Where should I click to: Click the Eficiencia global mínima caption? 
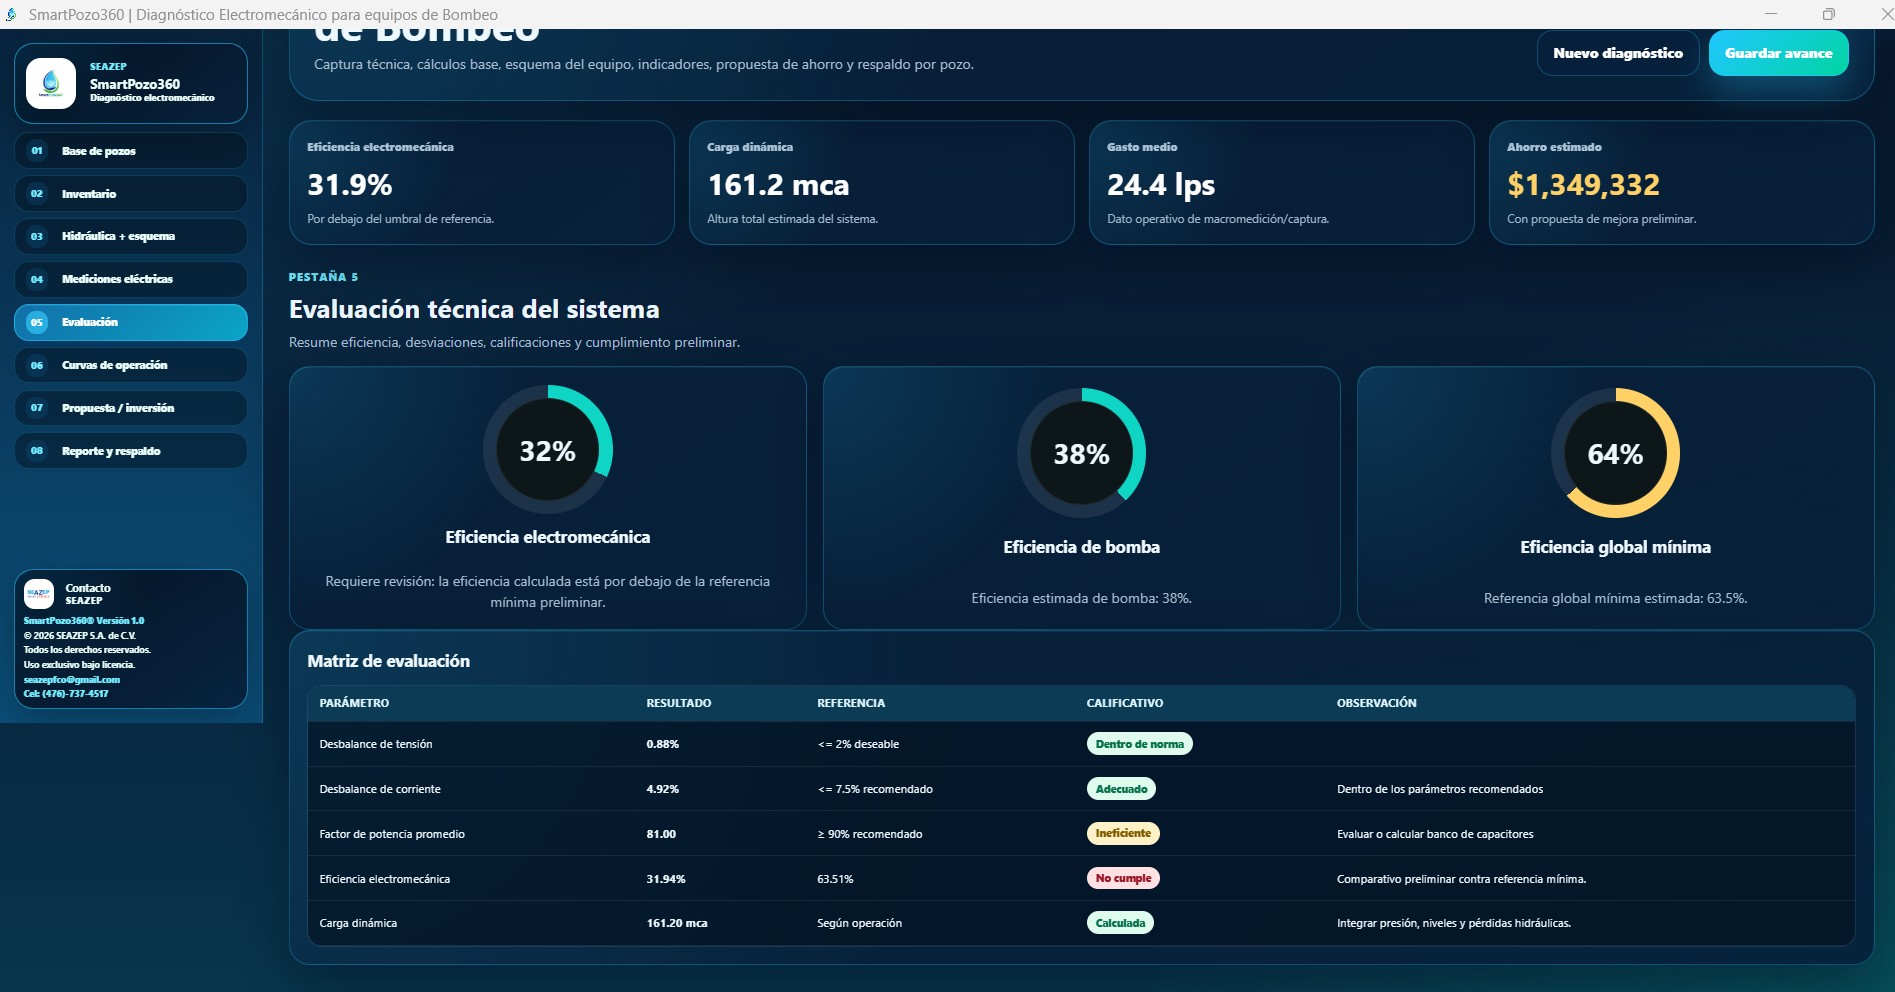click(x=1616, y=547)
